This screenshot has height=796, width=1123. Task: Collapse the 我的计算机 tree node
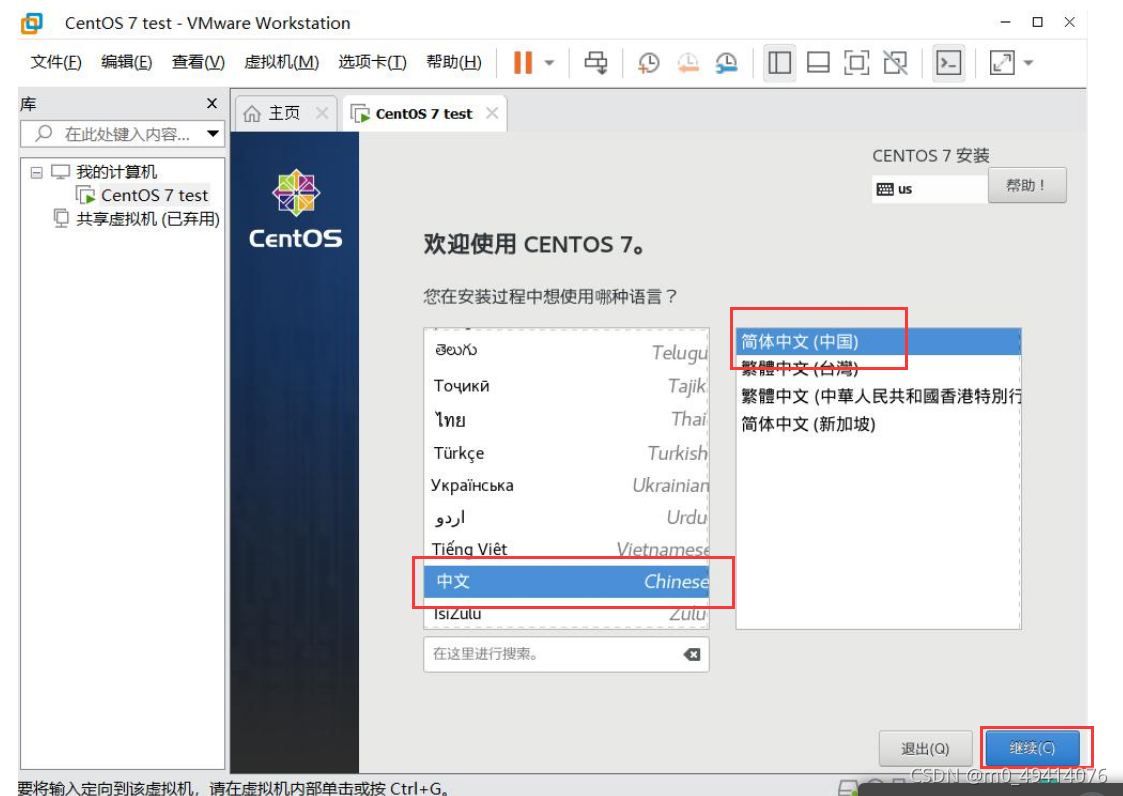pyautogui.click(x=37, y=172)
